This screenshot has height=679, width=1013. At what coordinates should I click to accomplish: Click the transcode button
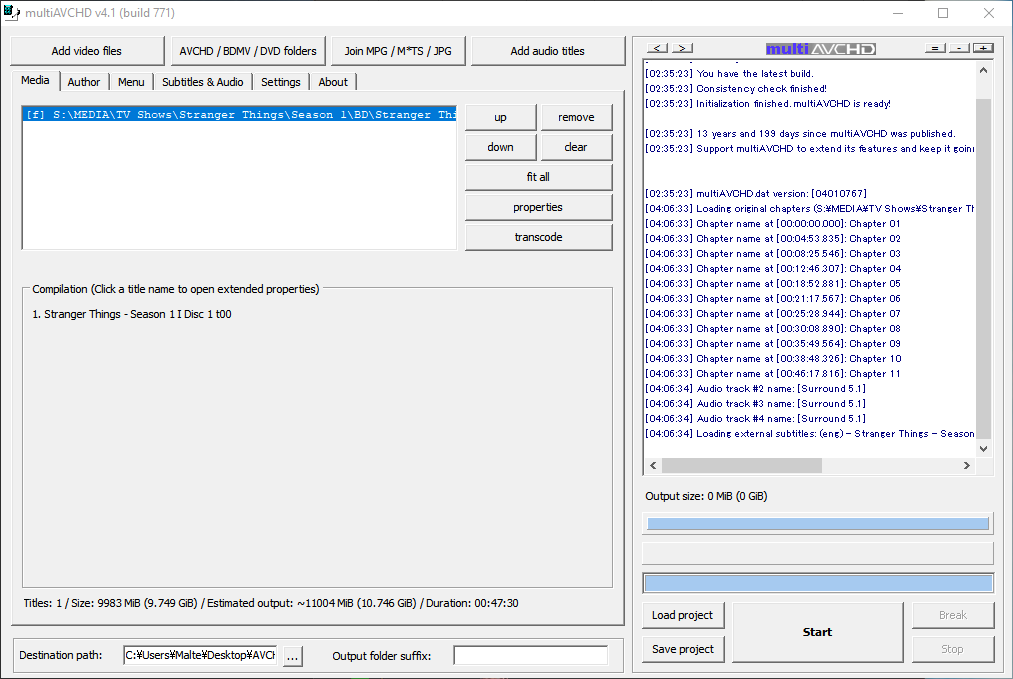(538, 237)
